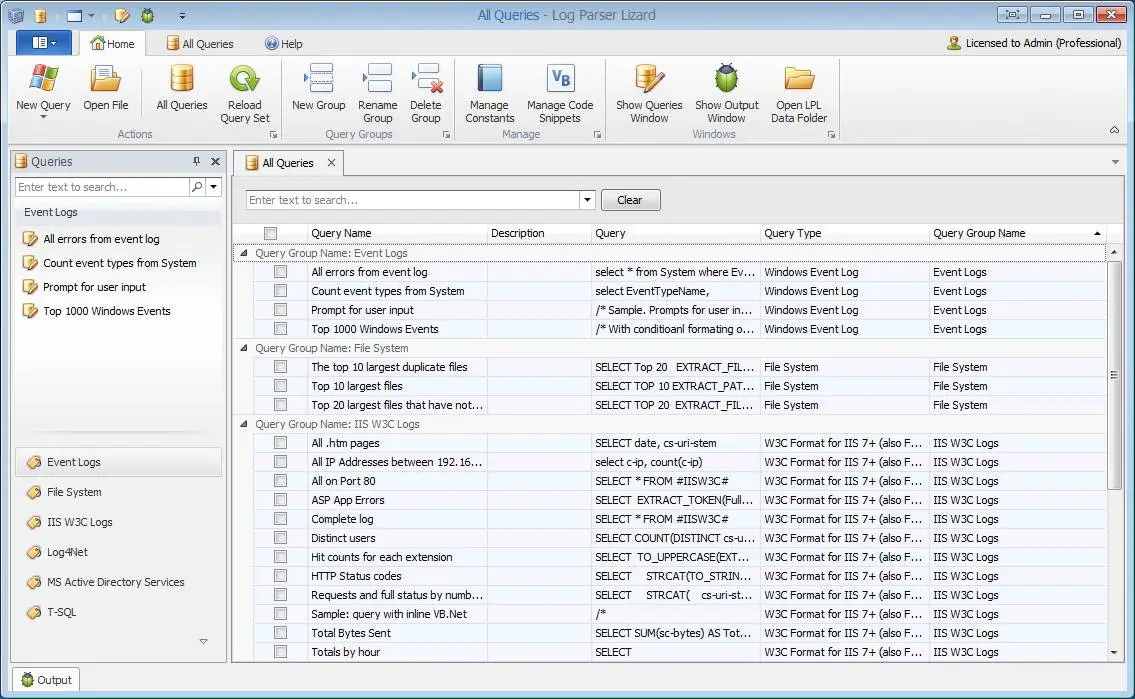Image resolution: width=1135 pixels, height=699 pixels.
Task: Click the New Query ribbon icon
Action: (43, 79)
